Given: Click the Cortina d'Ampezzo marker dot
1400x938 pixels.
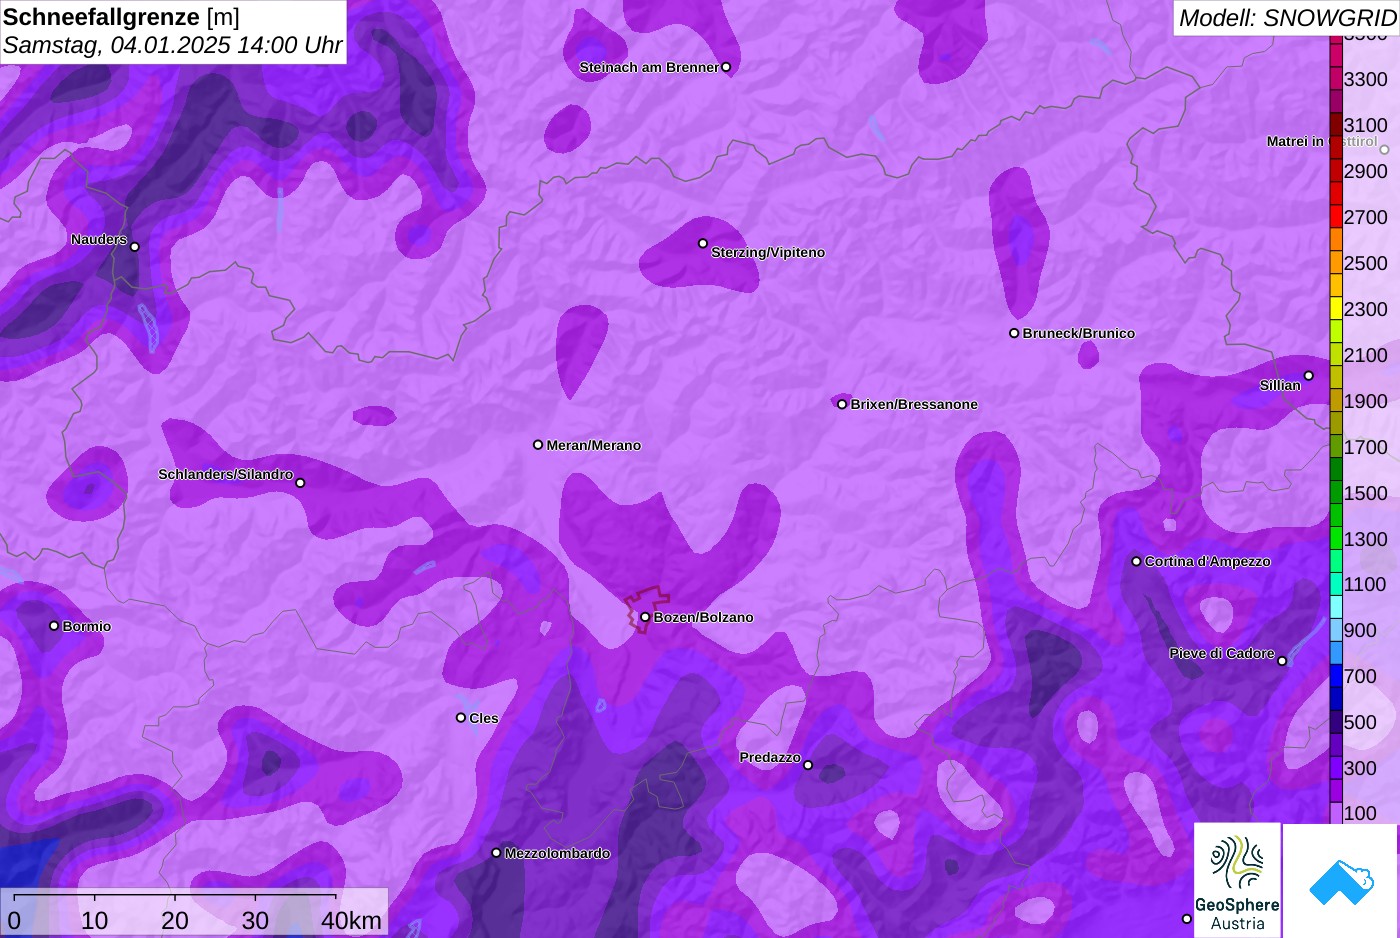Looking at the screenshot, I should pyautogui.click(x=1136, y=561).
